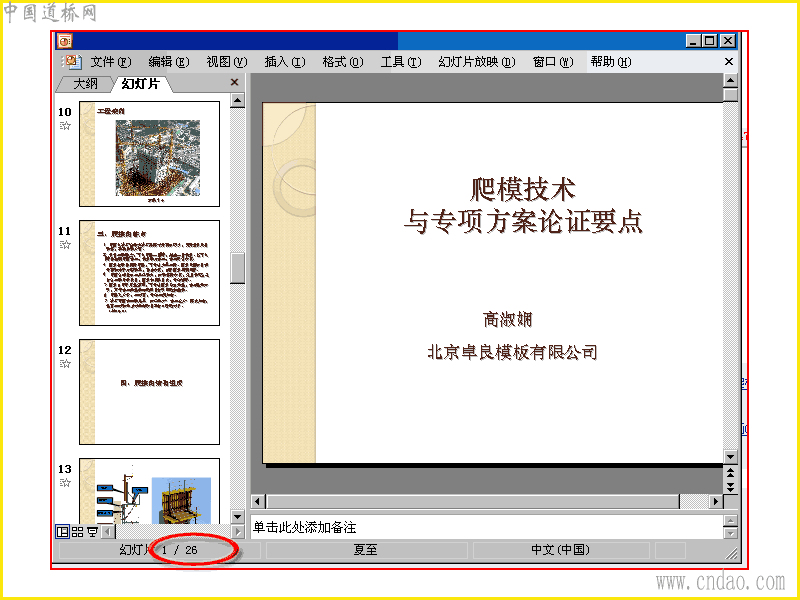800x600 pixels.
Task: Switch to the 大纲 tab
Action: pos(85,84)
